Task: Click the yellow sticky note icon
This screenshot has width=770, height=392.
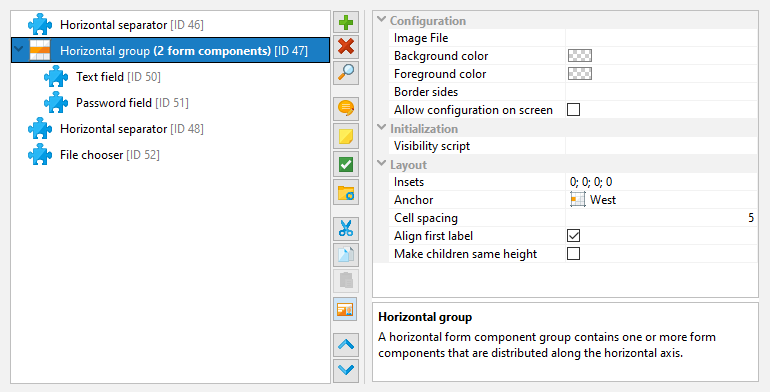Action: point(346,137)
